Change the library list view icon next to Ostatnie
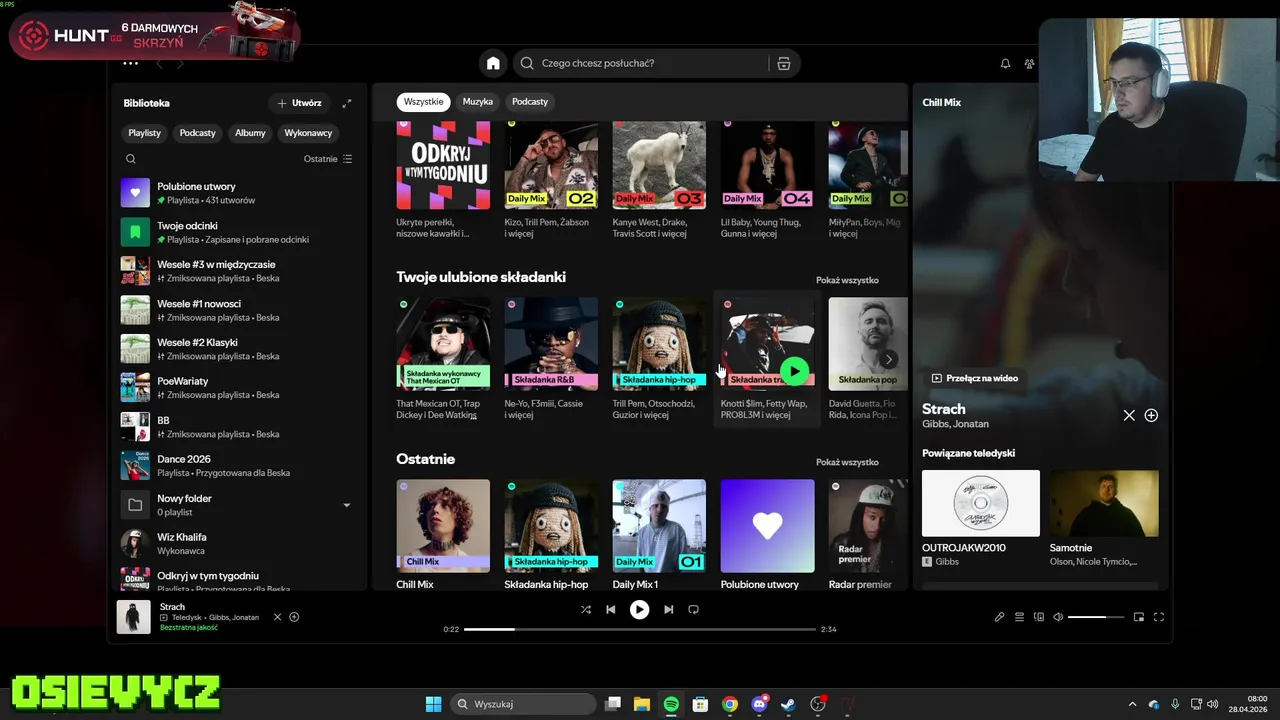The image size is (1280, 720). point(347,159)
